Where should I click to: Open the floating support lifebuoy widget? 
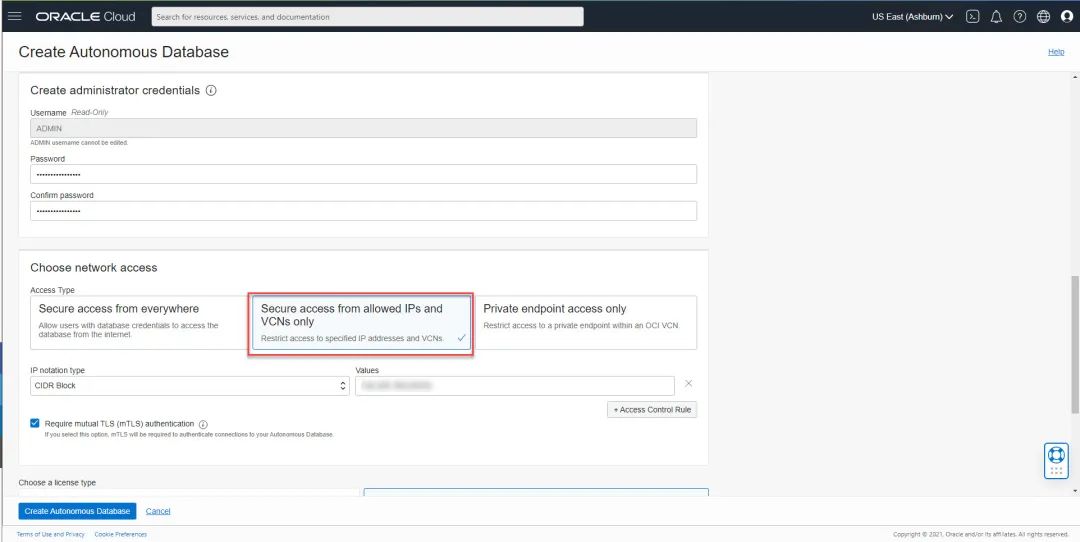click(x=1056, y=461)
